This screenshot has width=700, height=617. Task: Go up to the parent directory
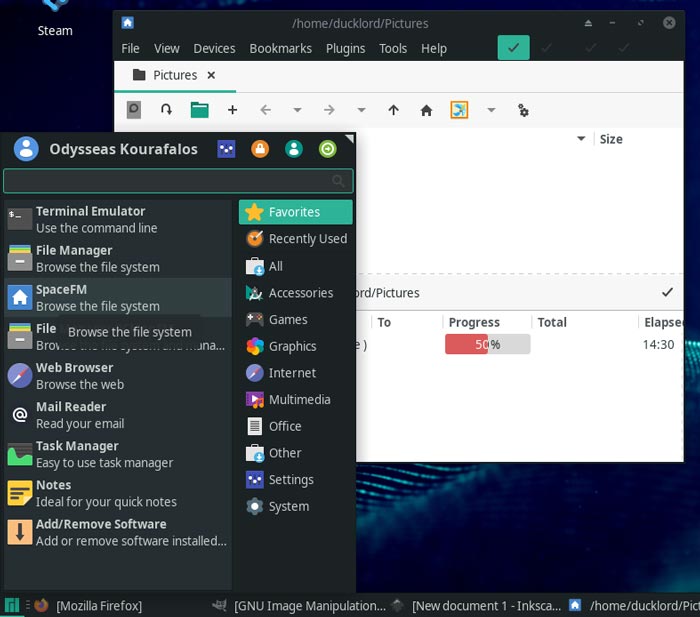[393, 110]
